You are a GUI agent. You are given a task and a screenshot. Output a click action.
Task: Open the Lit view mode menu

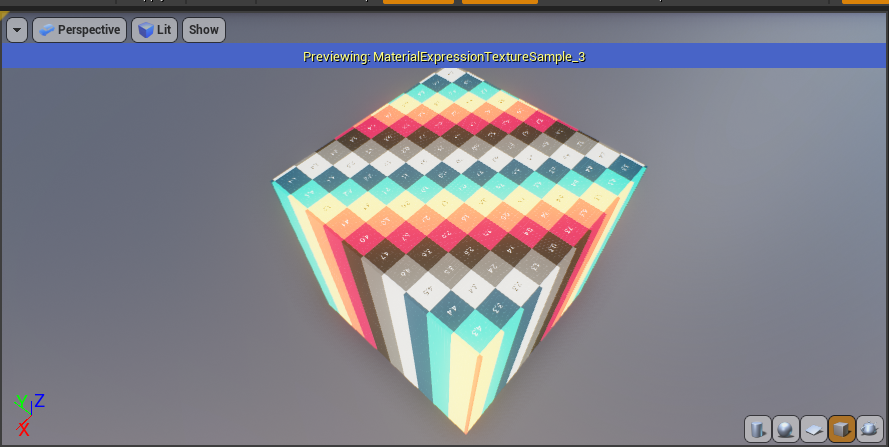[x=153, y=30]
